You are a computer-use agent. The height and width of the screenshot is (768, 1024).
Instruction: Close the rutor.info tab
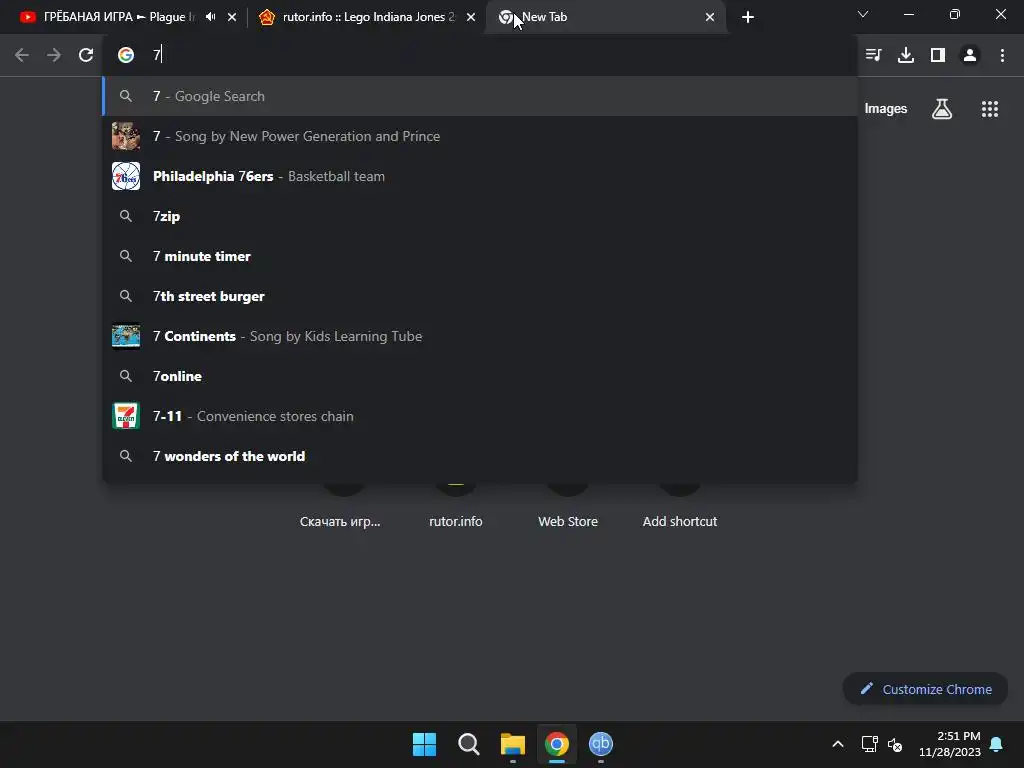click(471, 17)
